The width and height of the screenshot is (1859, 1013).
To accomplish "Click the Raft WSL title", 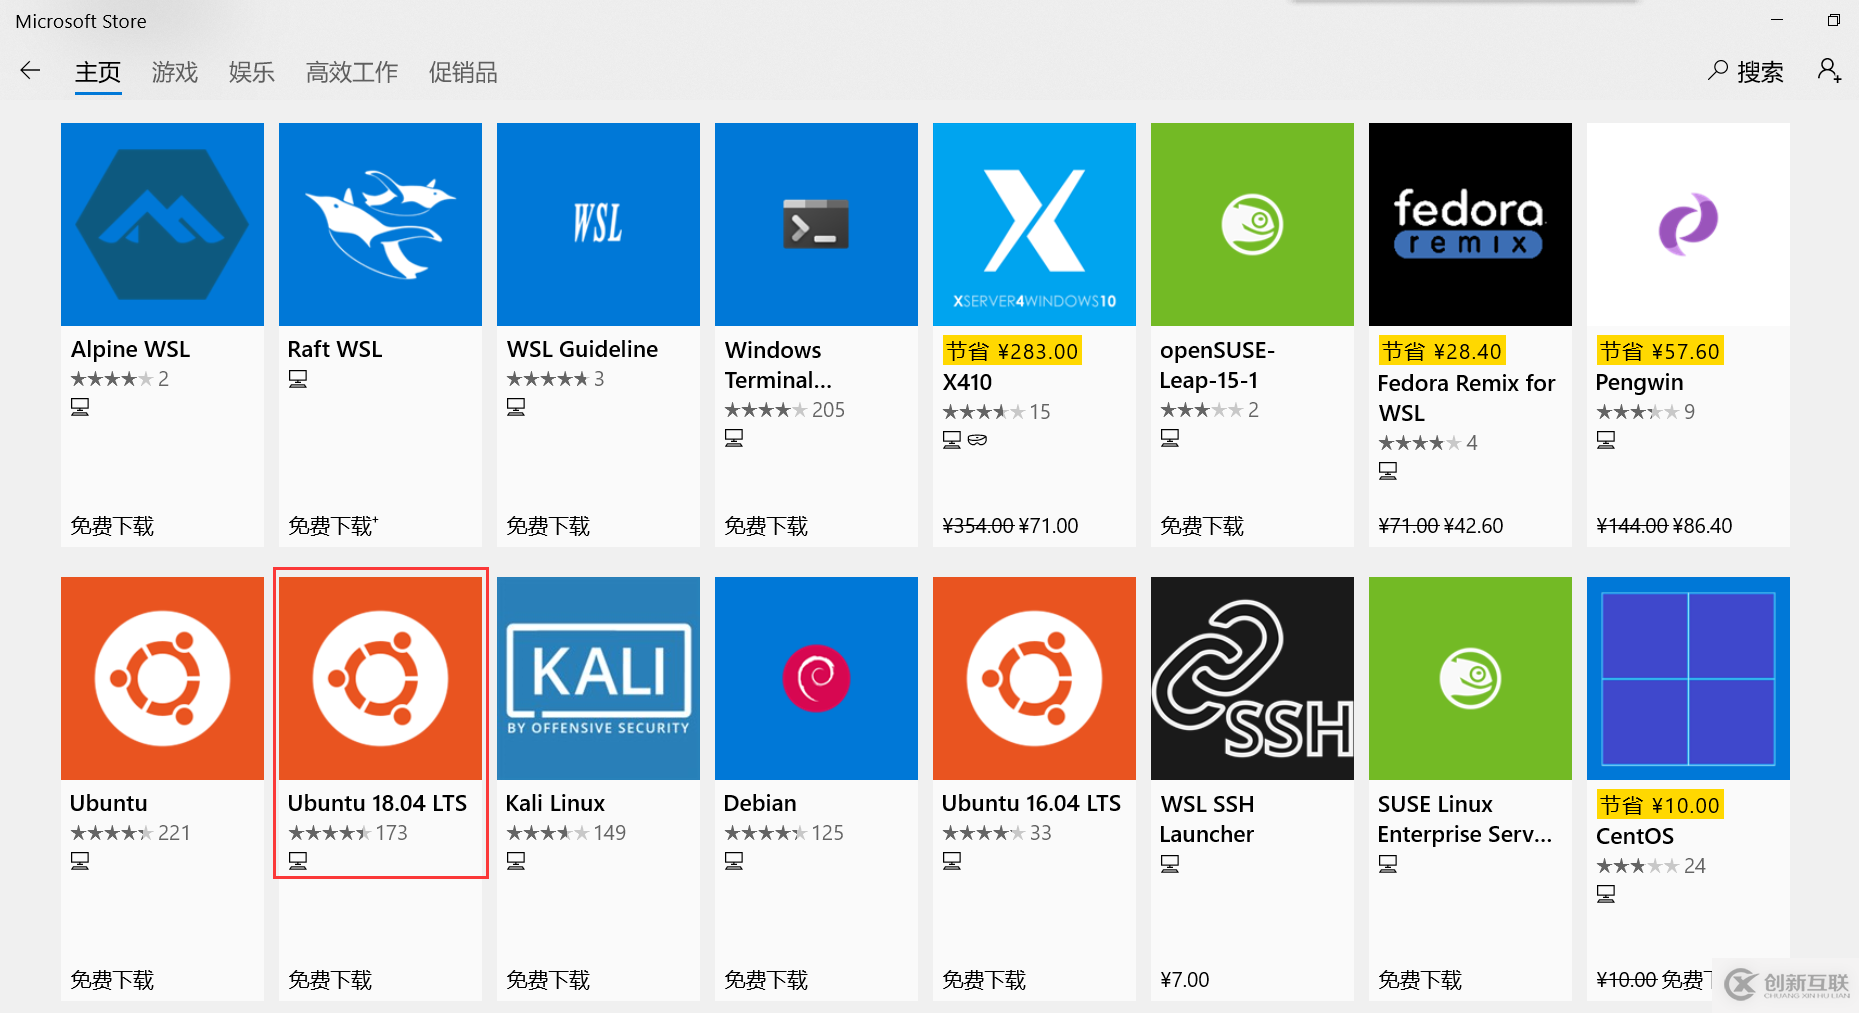I will 335,349.
